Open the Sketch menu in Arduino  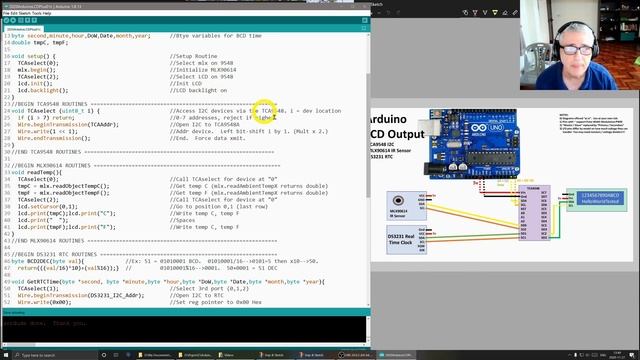24,13
